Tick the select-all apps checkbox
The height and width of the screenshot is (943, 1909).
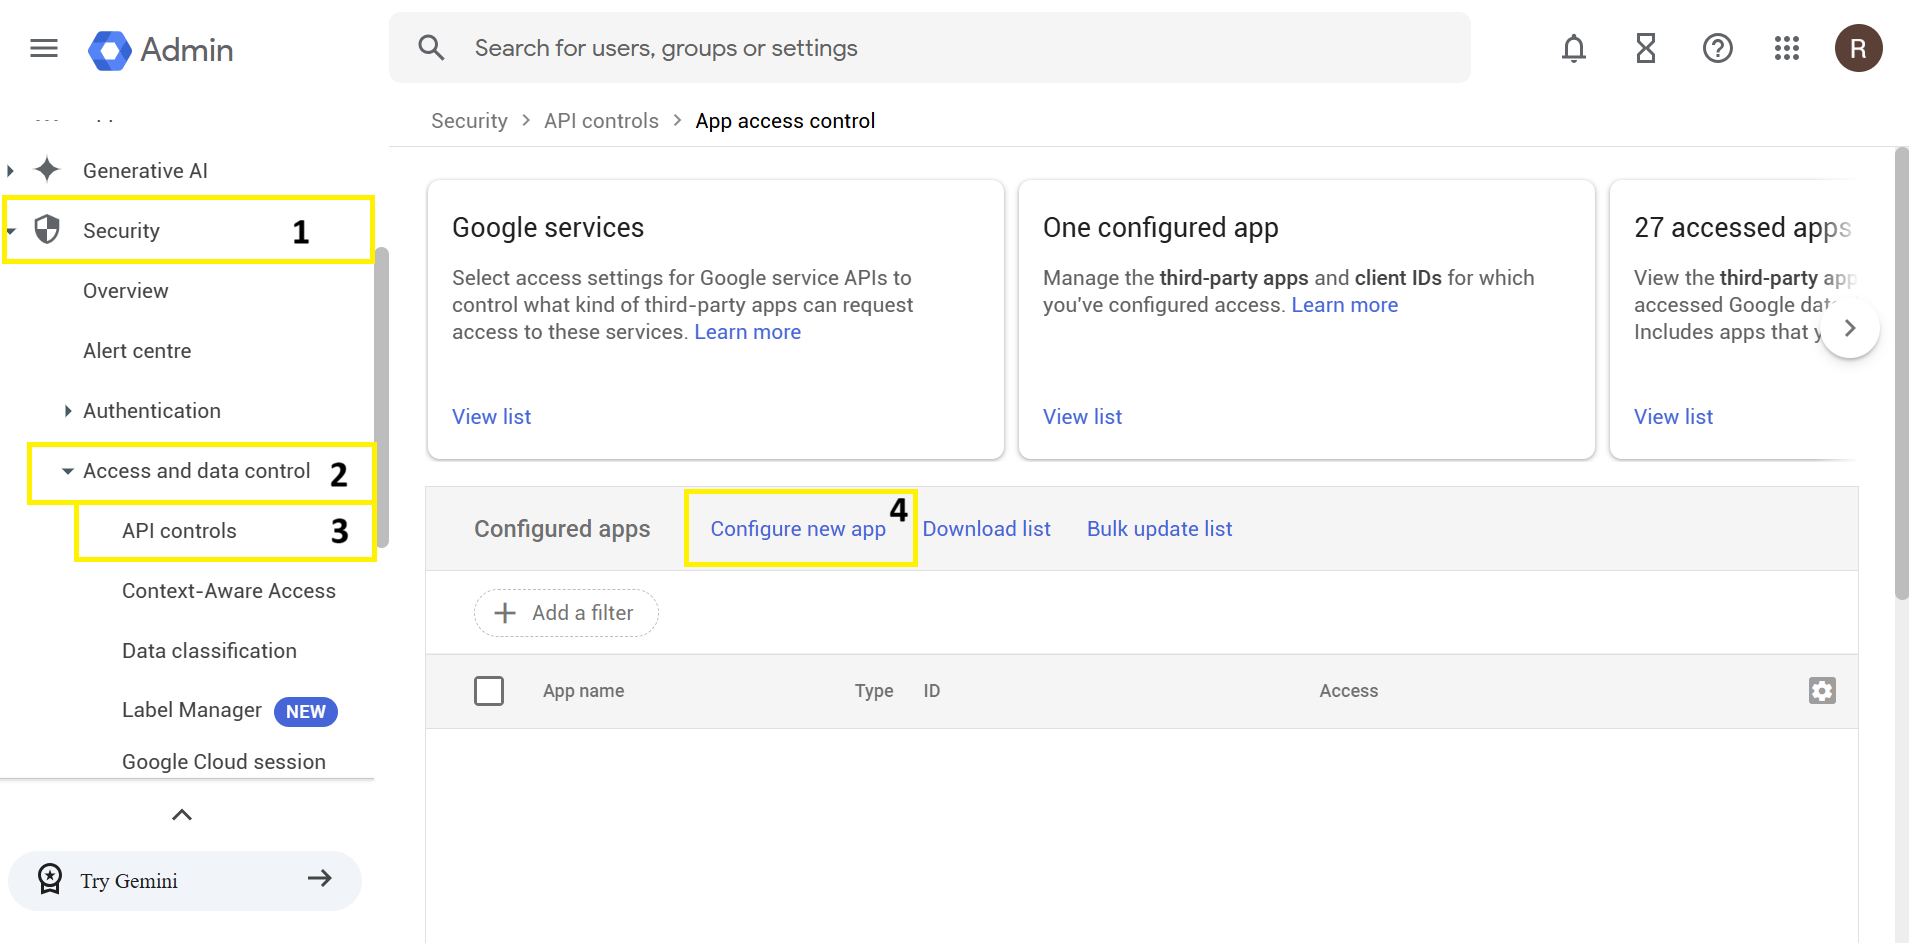click(x=489, y=691)
